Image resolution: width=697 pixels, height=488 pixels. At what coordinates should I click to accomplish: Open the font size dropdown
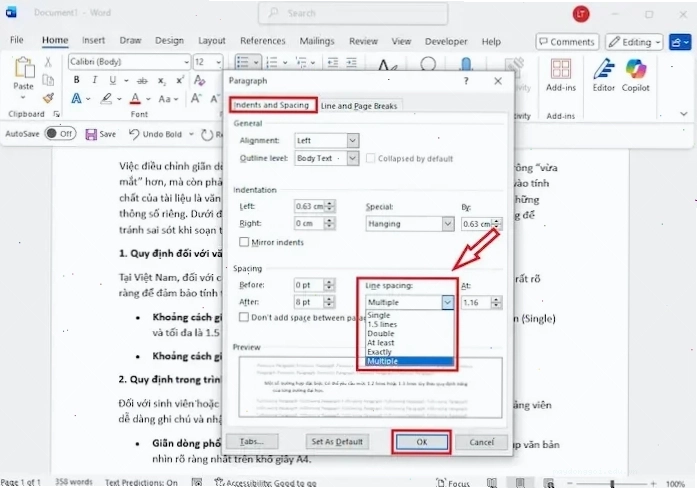[219, 62]
